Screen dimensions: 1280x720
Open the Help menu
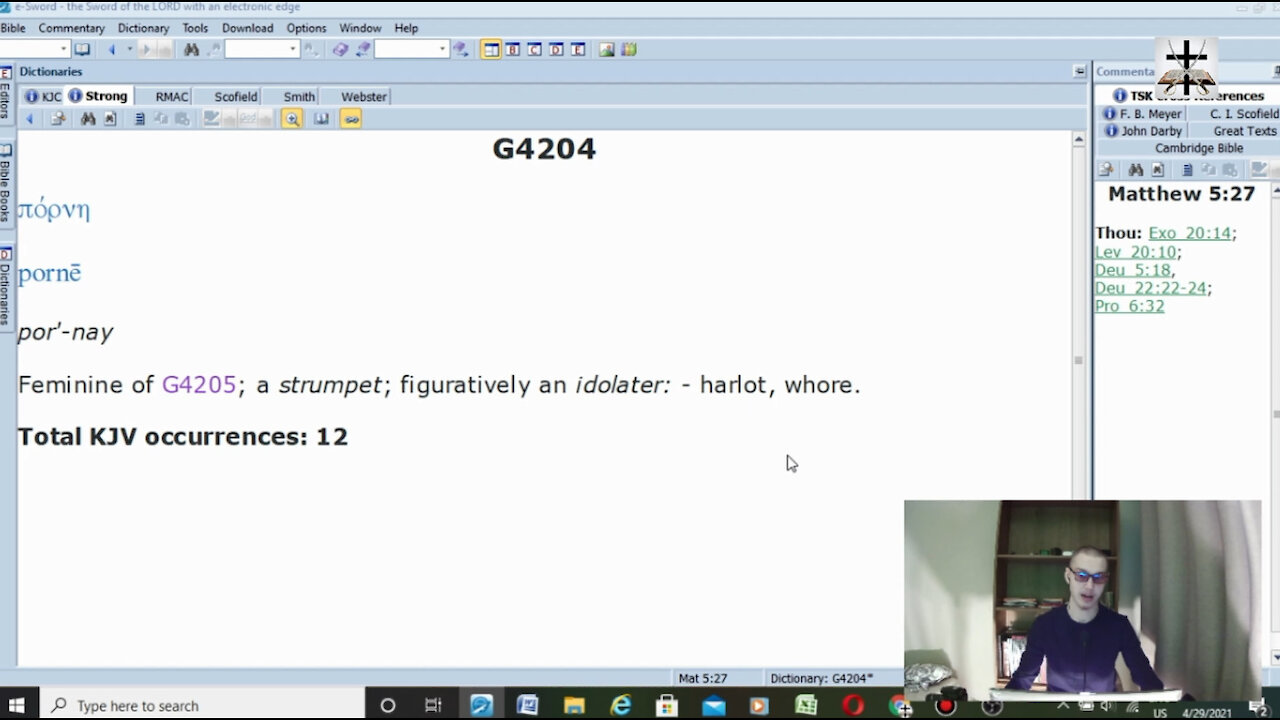(x=406, y=28)
